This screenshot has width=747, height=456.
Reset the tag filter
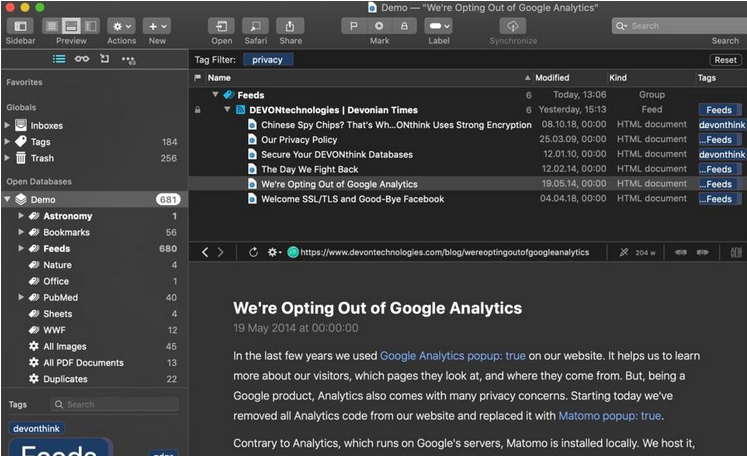[x=725, y=60]
